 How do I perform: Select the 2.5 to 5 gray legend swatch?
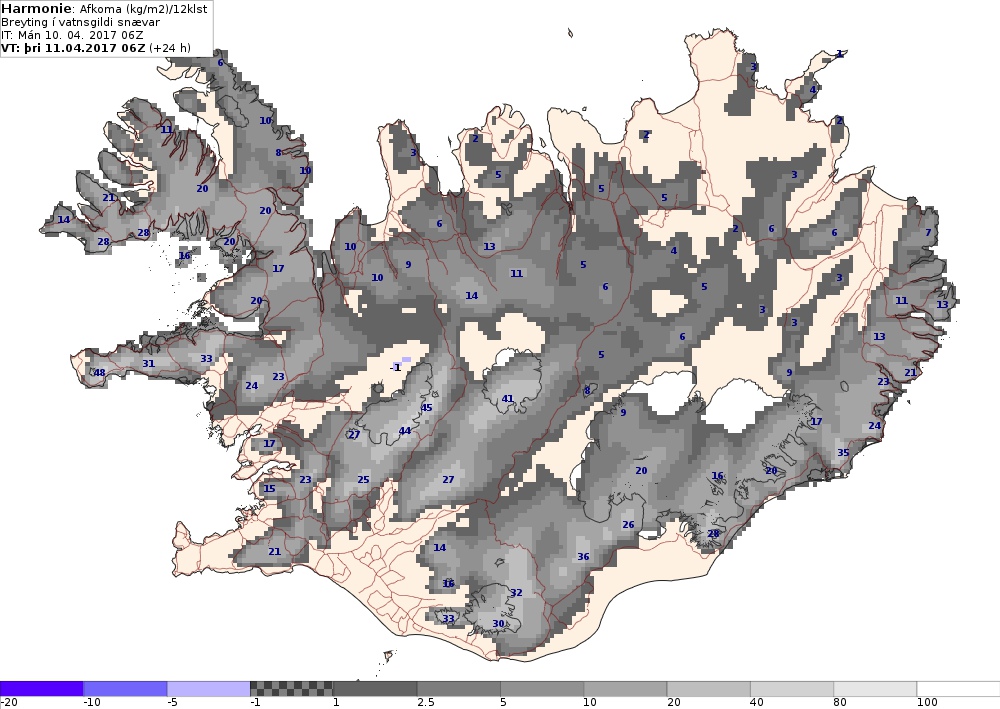(459, 689)
